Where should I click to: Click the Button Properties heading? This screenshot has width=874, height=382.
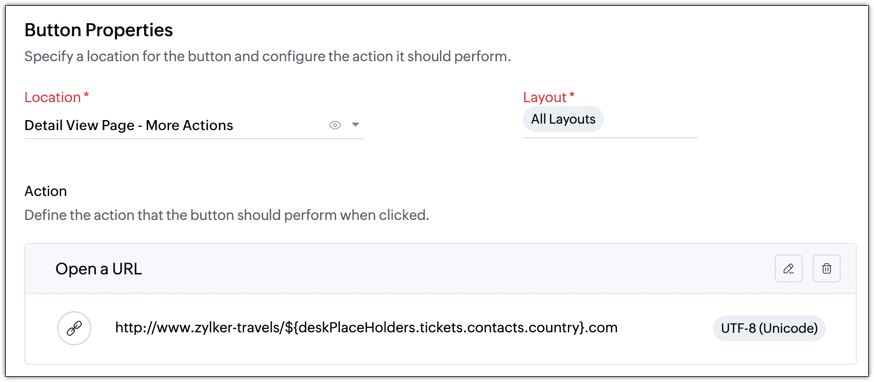point(99,30)
